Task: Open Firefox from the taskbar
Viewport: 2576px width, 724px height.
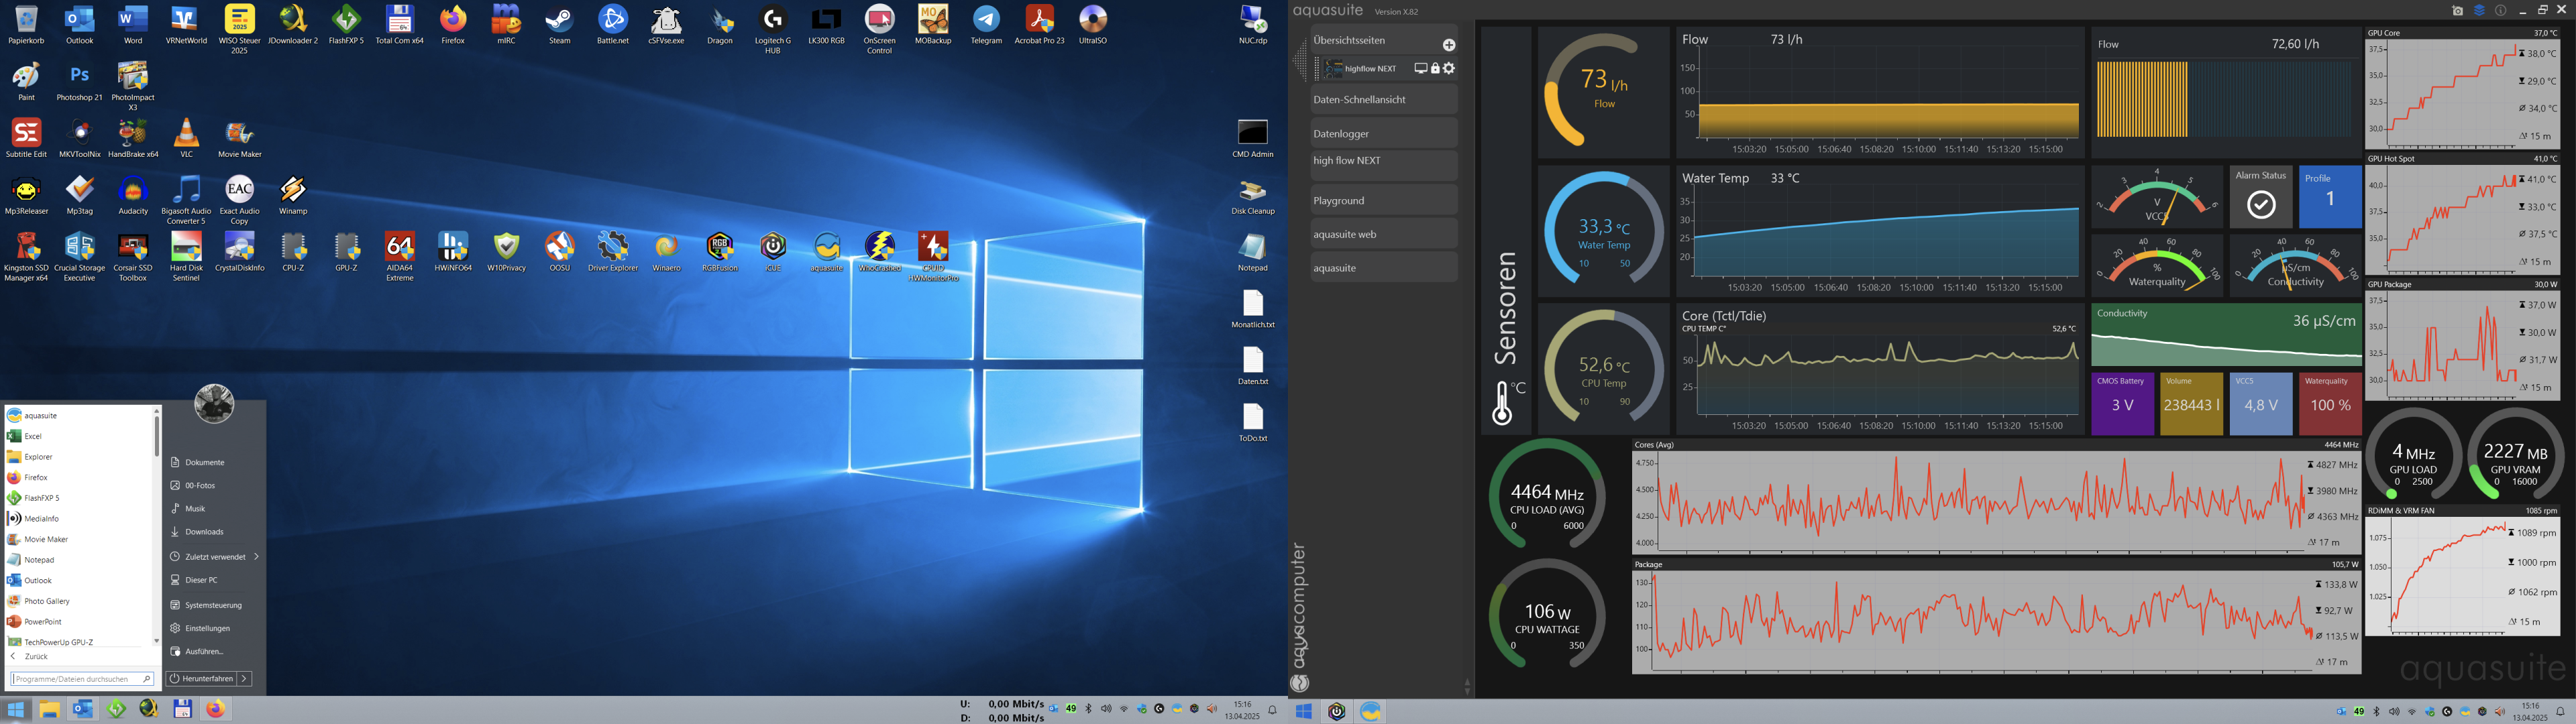Action: click(x=216, y=709)
